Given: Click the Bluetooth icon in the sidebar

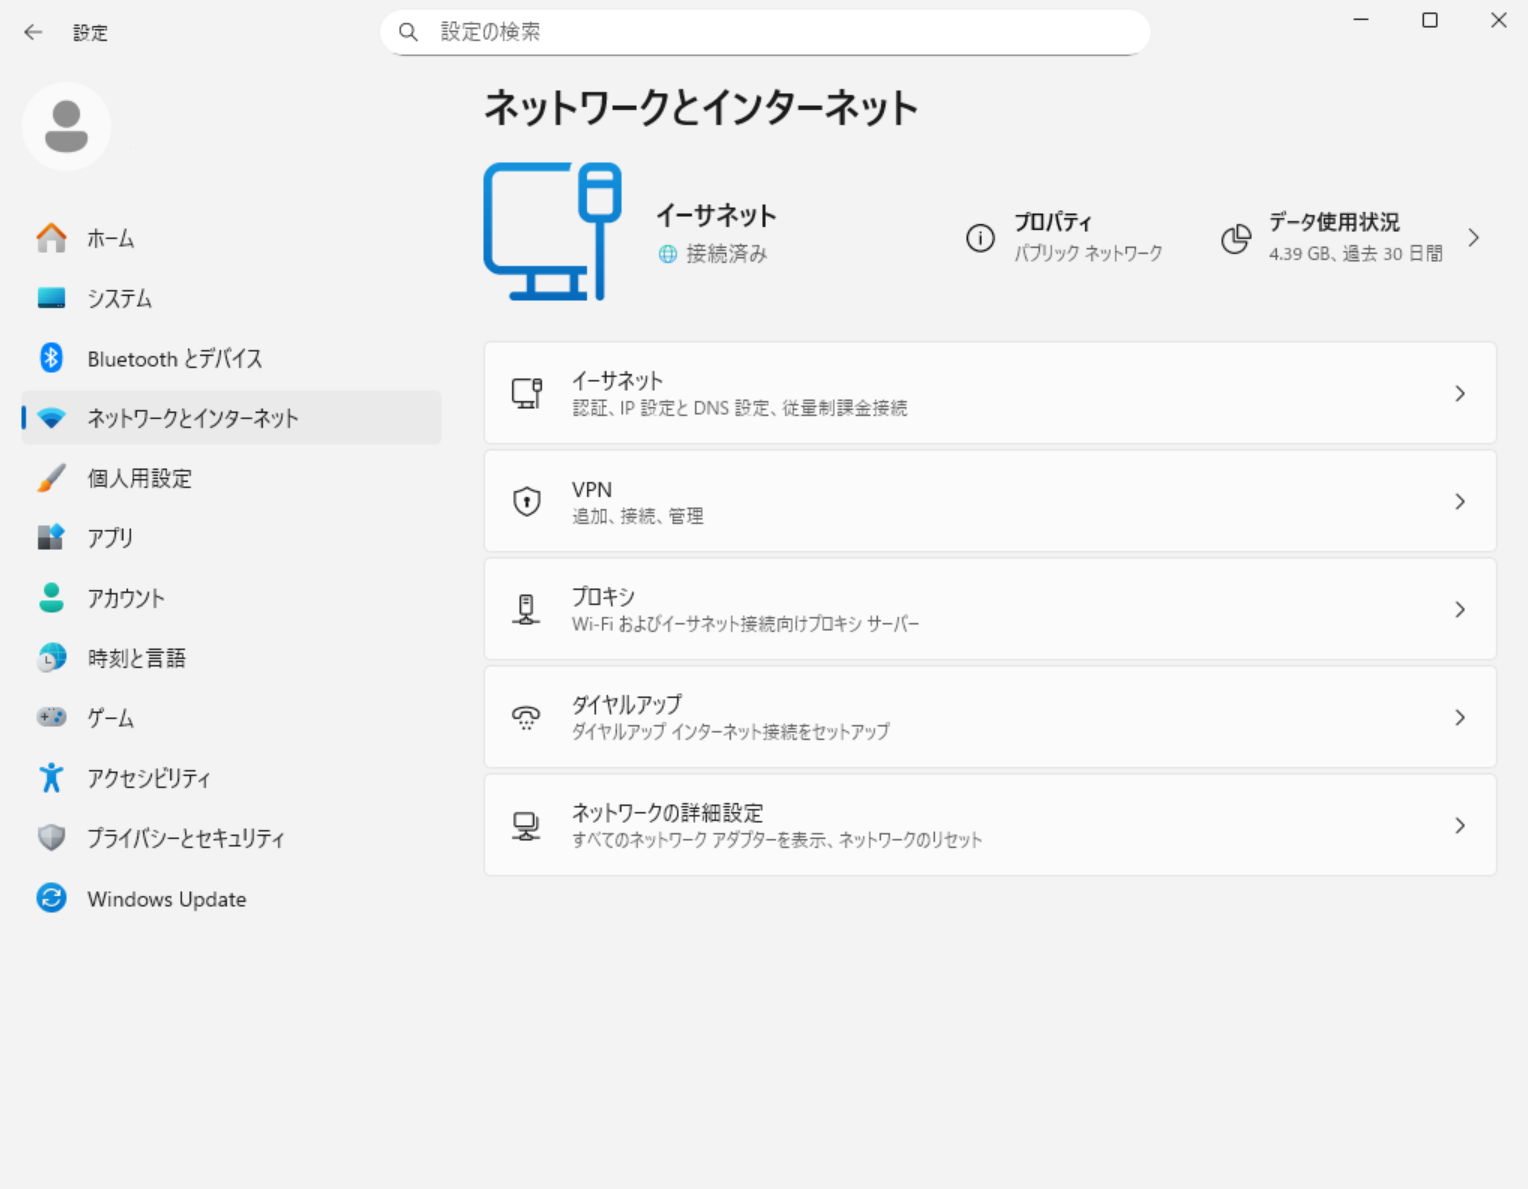Looking at the screenshot, I should click(x=51, y=358).
